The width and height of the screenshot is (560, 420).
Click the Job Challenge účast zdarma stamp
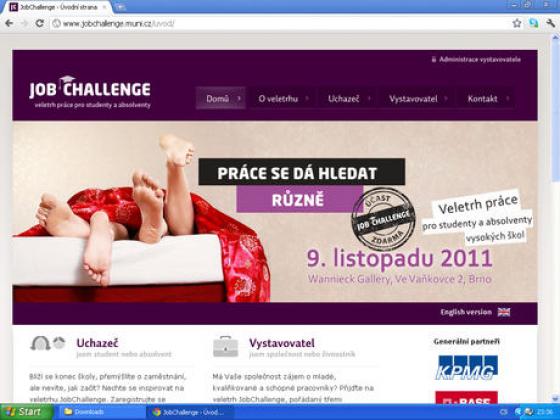[384, 219]
